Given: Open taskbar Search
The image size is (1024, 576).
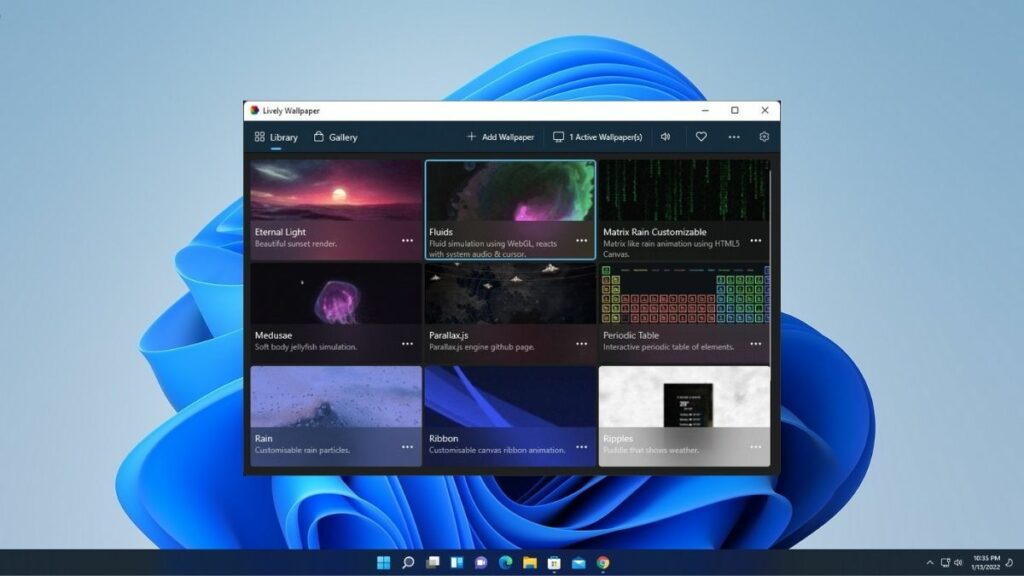Looking at the screenshot, I should coord(408,563).
